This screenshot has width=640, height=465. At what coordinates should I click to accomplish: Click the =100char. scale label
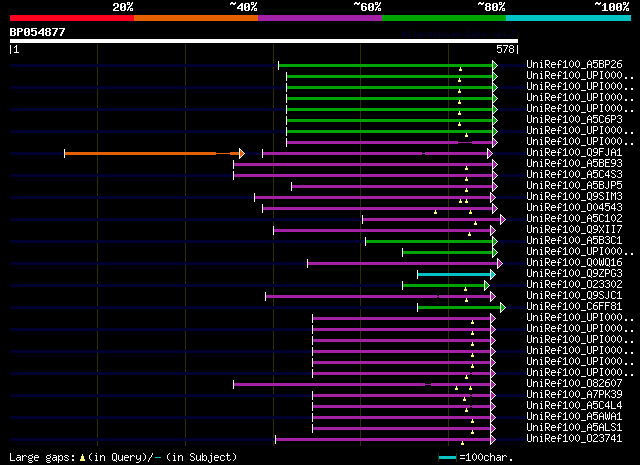[x=486, y=457]
